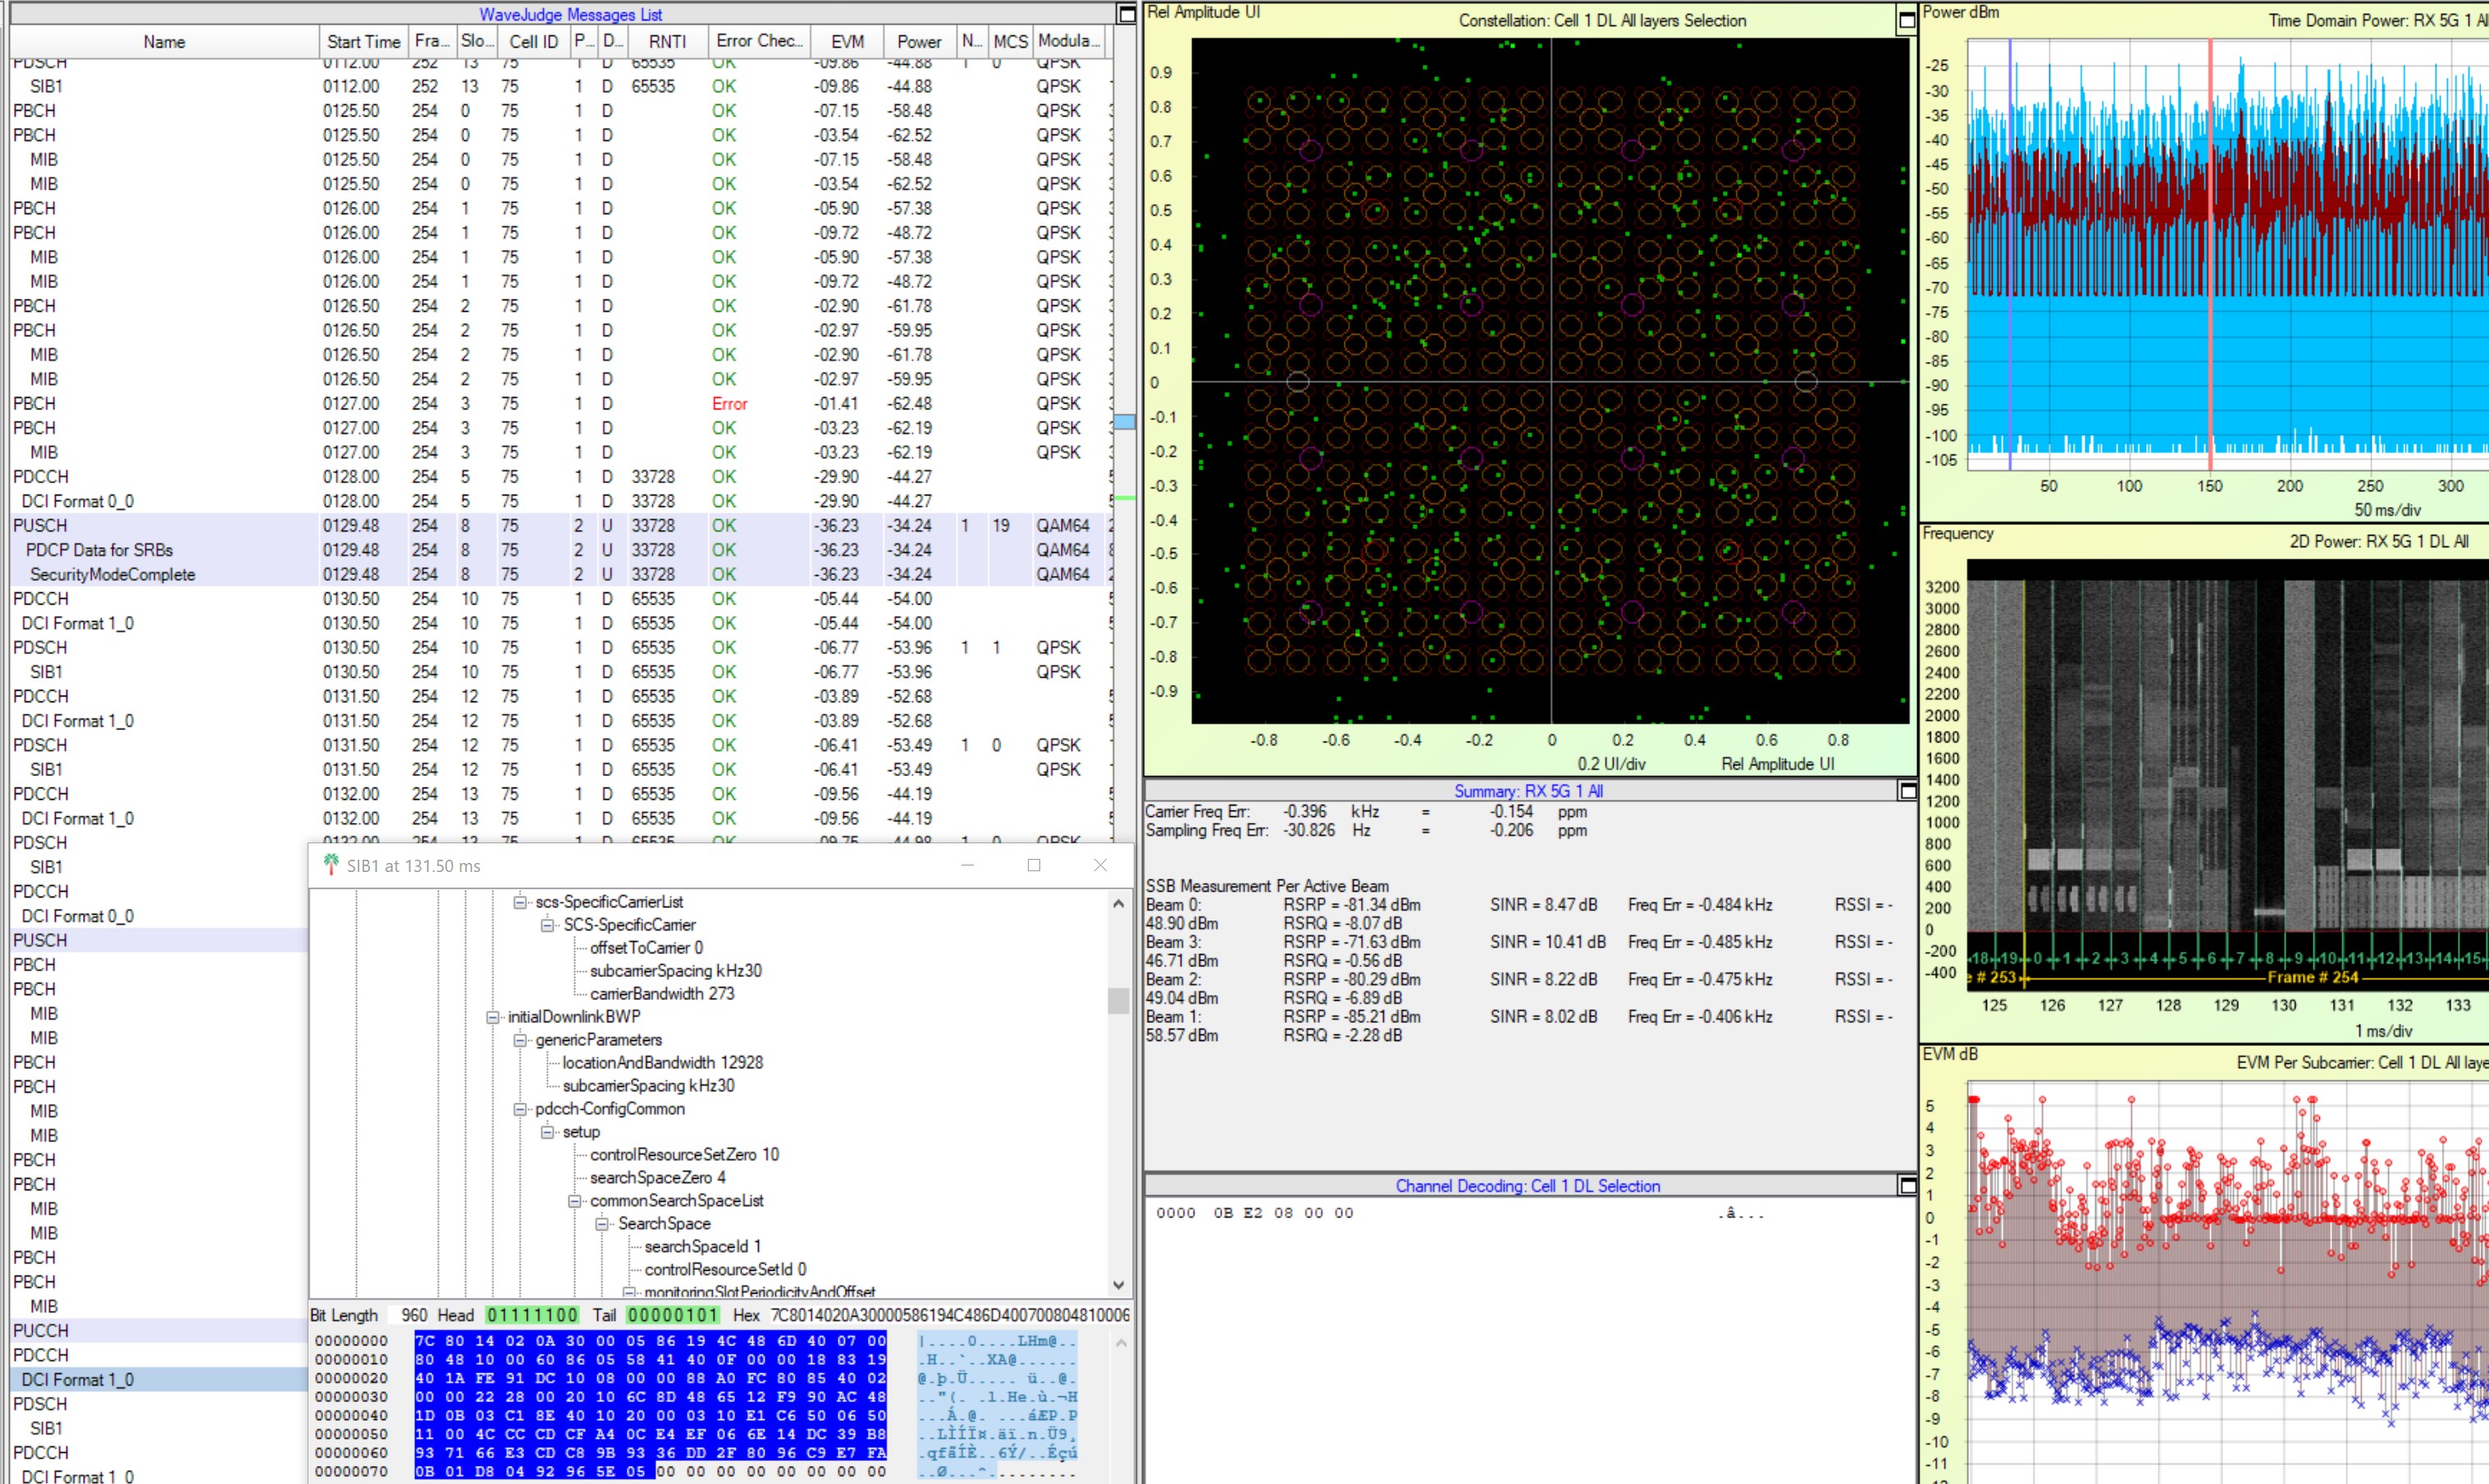The width and height of the screenshot is (2489, 1484).
Task: Select the SecurityModeComplete message row
Action: coord(560,574)
